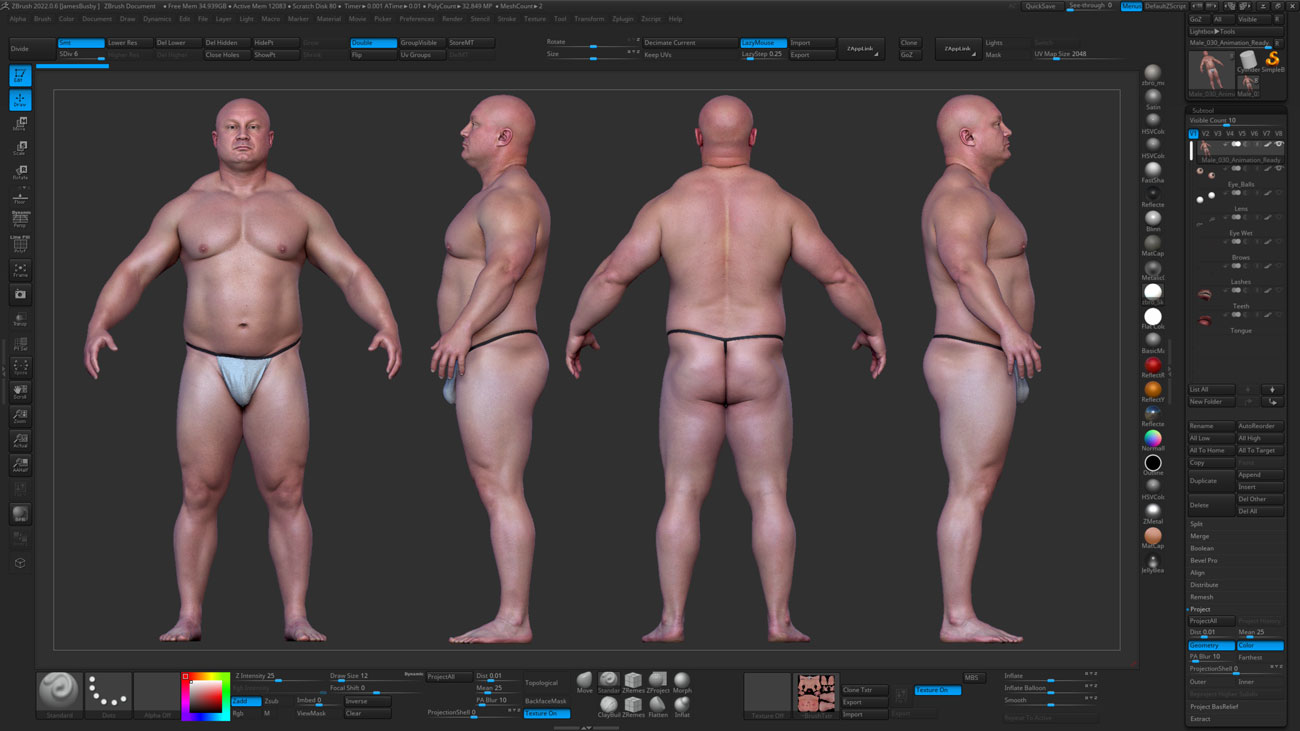This screenshot has height=731, width=1300.
Task: Select the ClayBuildup brush icon
Action: (609, 705)
